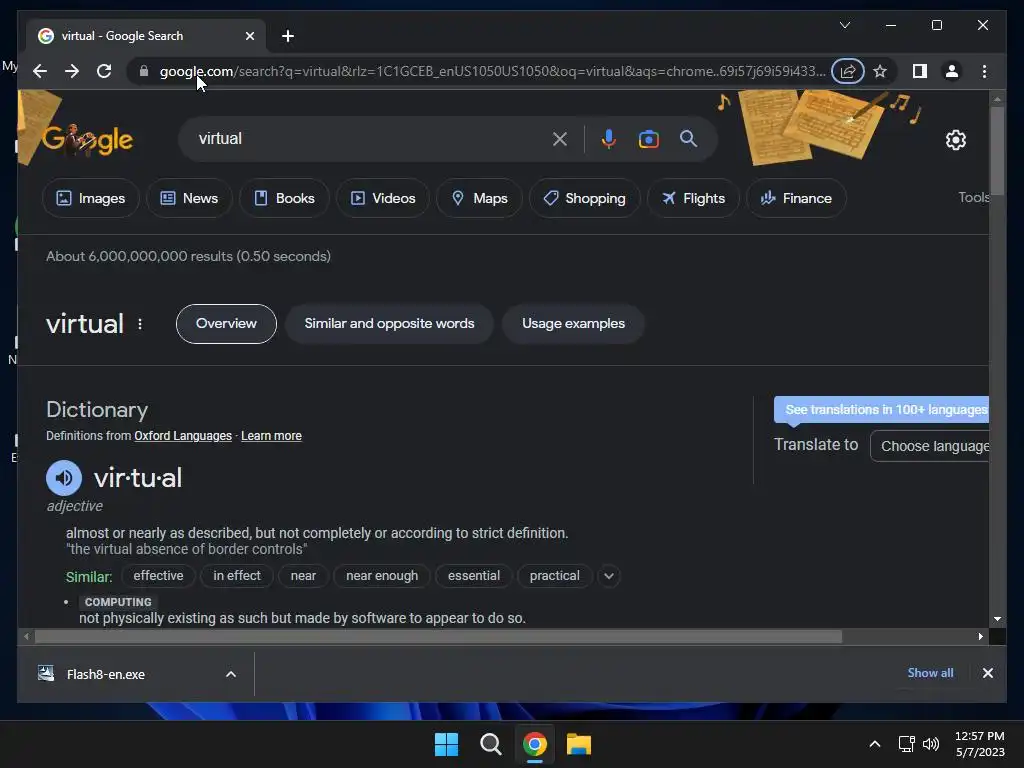
Task: Go forward using the browser forward arrow
Action: pos(72,71)
